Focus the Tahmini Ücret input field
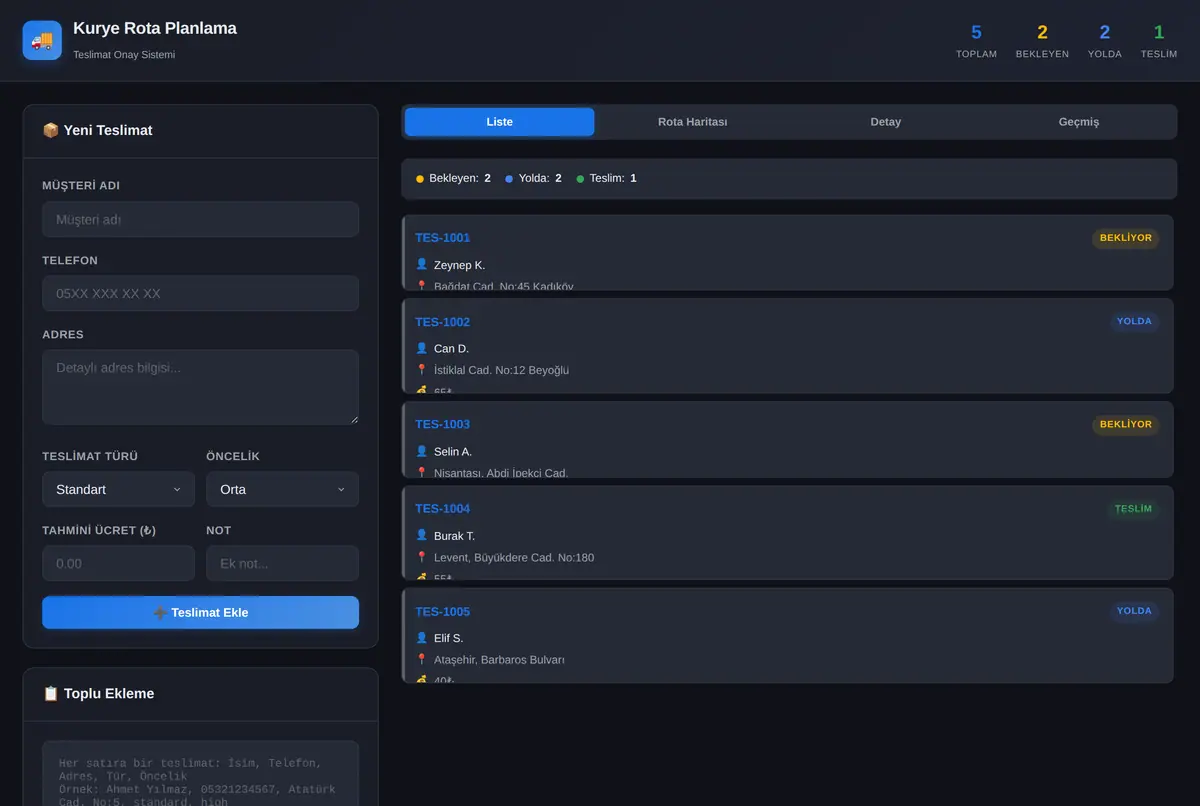1200x806 pixels. 118,563
